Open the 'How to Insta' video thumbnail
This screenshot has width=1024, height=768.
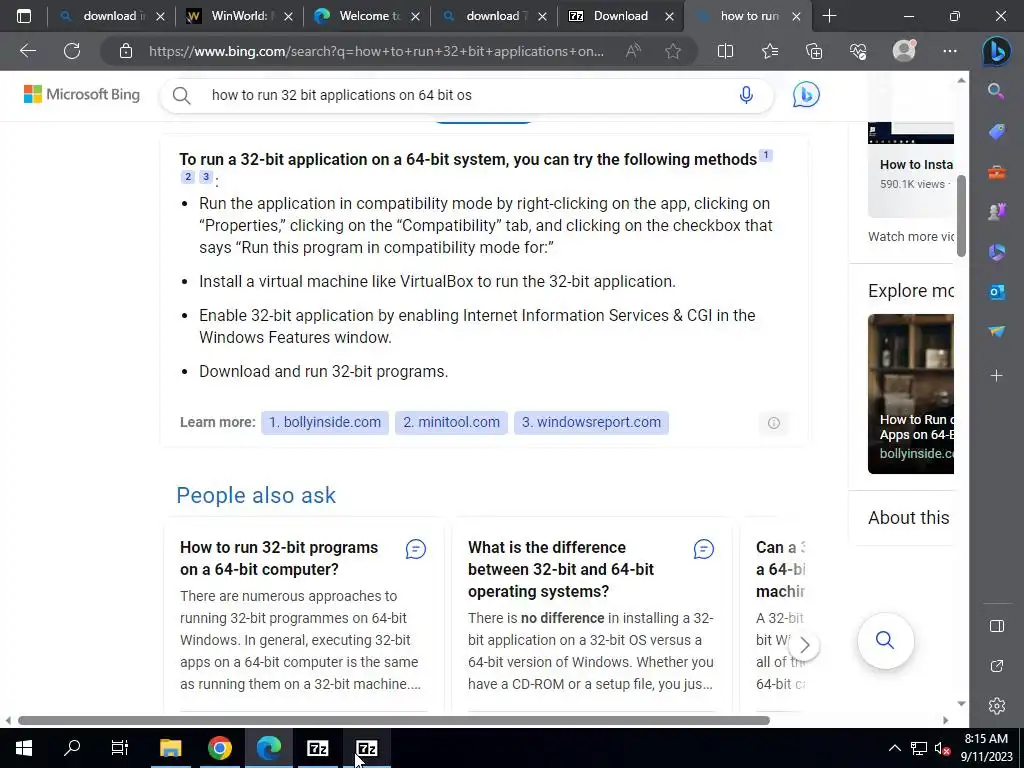point(911,170)
